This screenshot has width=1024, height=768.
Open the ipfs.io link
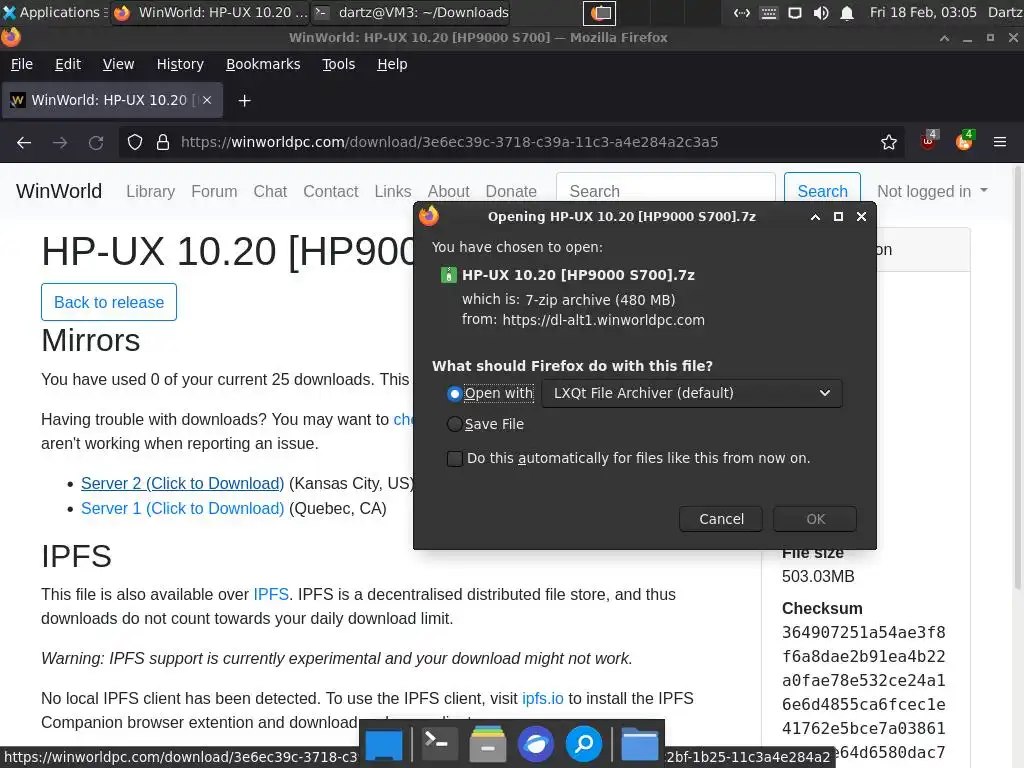point(543,698)
